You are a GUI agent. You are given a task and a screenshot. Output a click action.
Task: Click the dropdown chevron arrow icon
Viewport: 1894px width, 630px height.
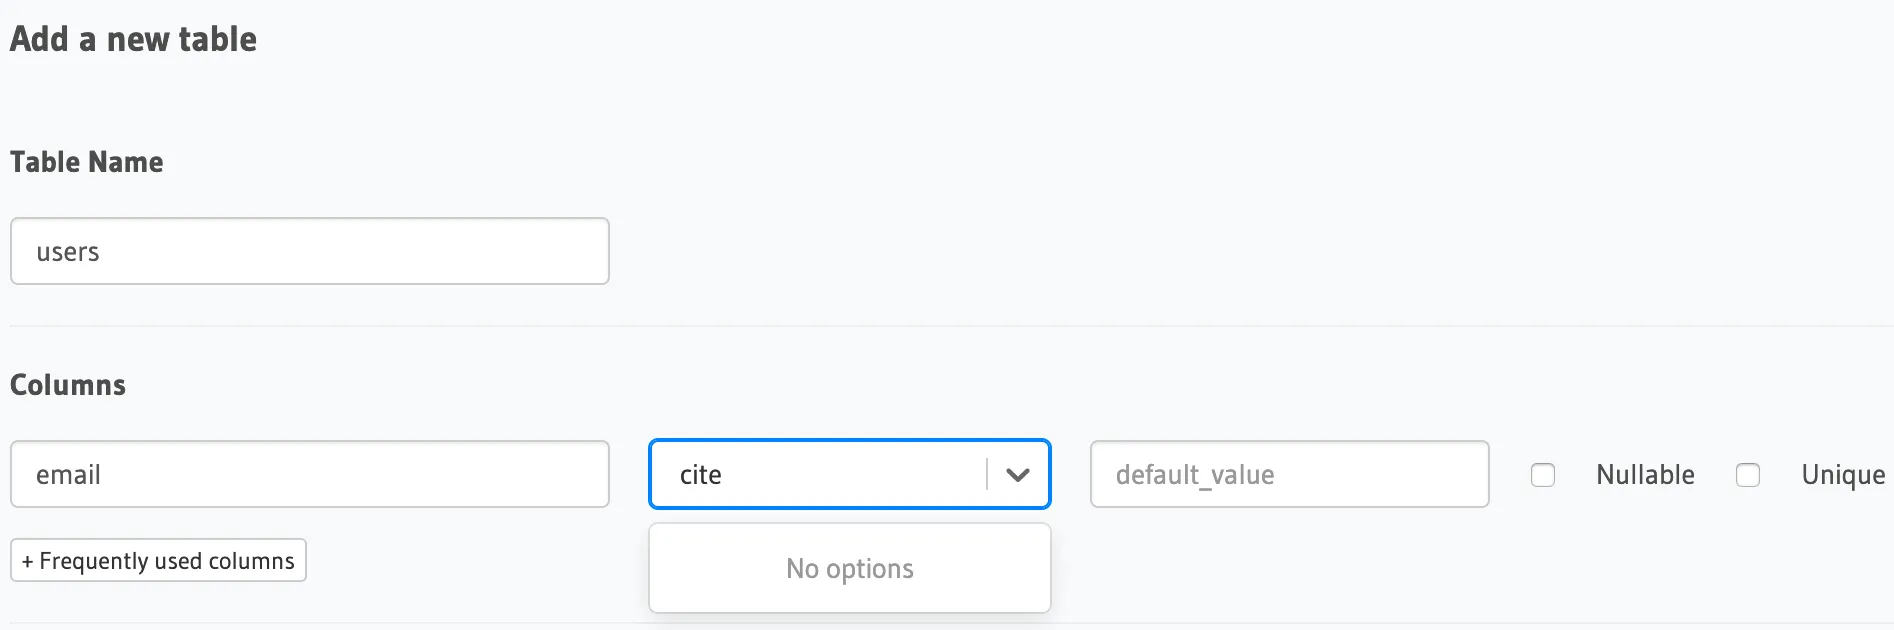1018,475
